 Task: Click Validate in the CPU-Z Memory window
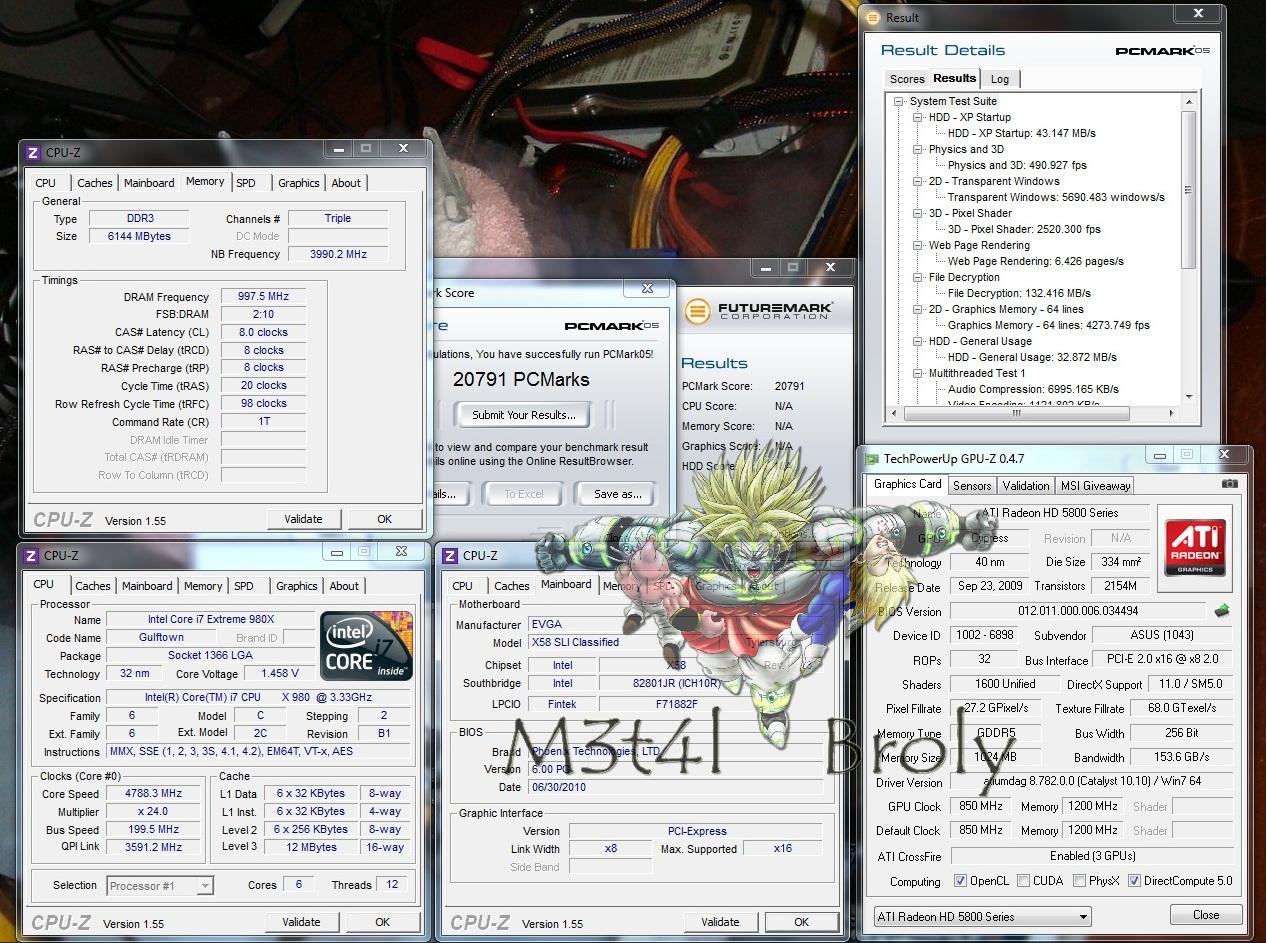[x=303, y=519]
